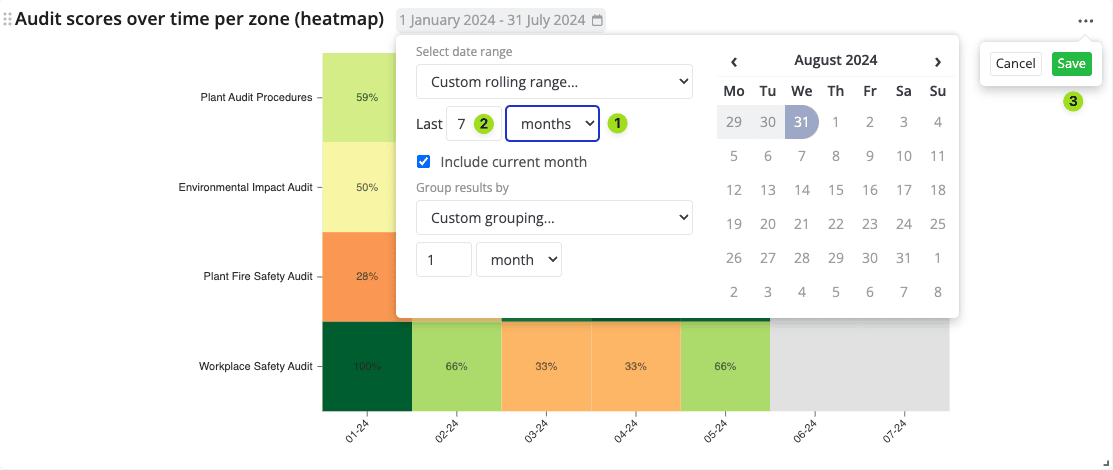Go to next month in calendar
This screenshot has width=1113, height=470.
[937, 62]
